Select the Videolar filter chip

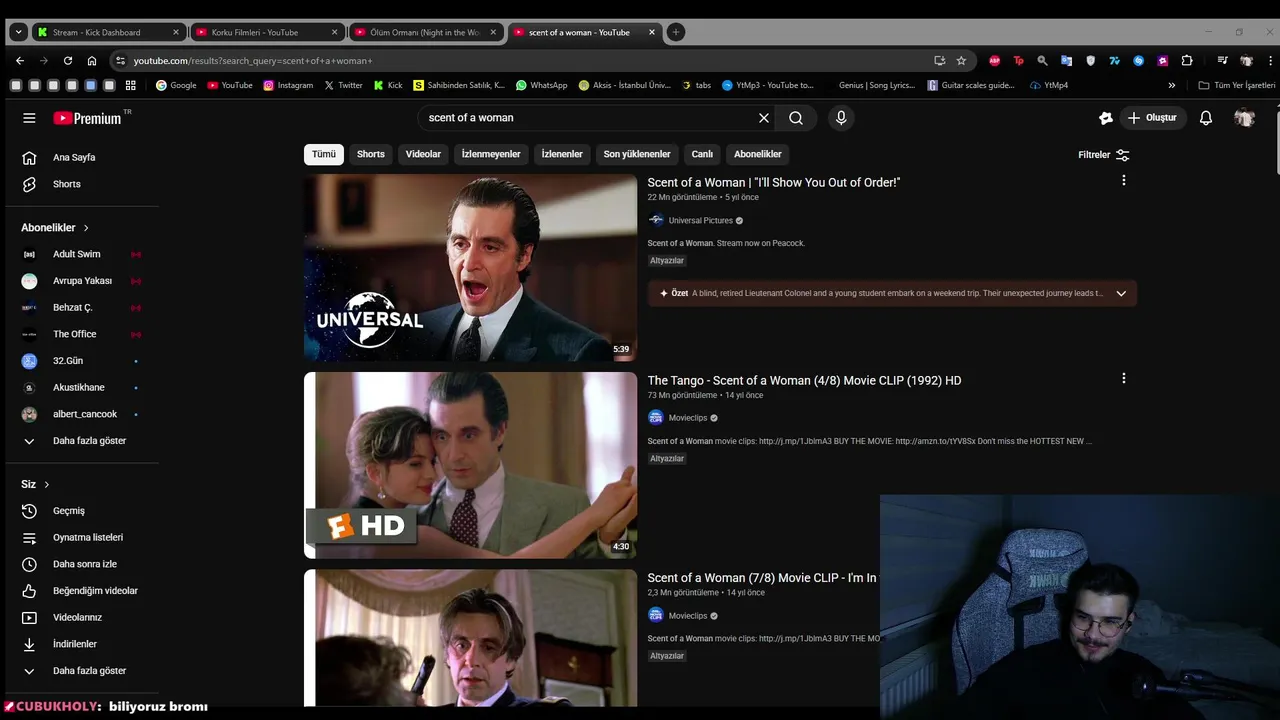click(x=423, y=154)
